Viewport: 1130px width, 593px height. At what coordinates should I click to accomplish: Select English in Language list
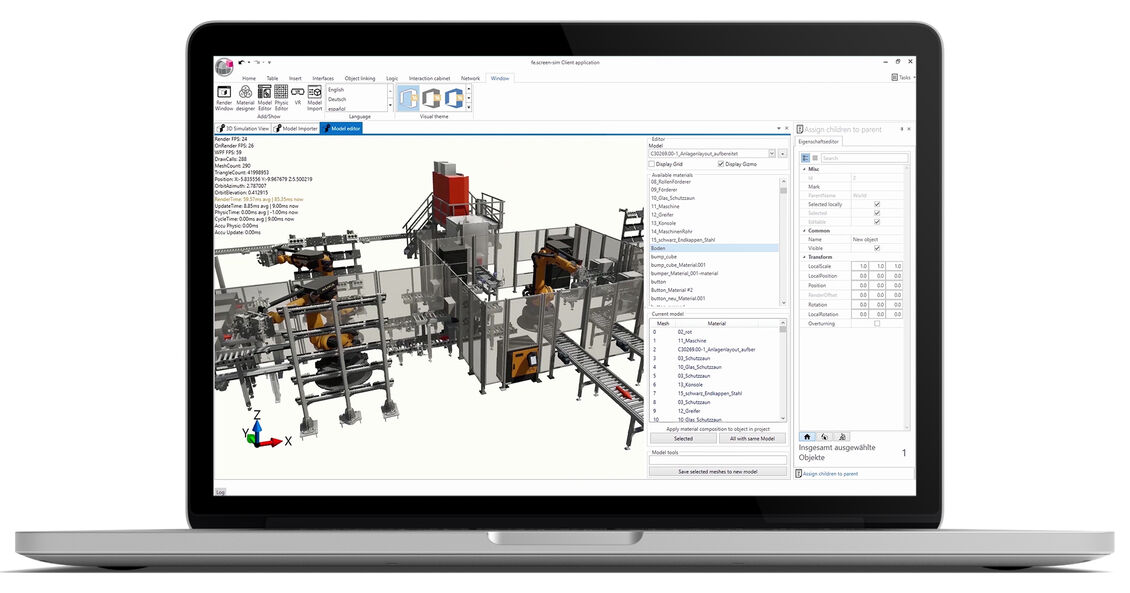(337, 90)
